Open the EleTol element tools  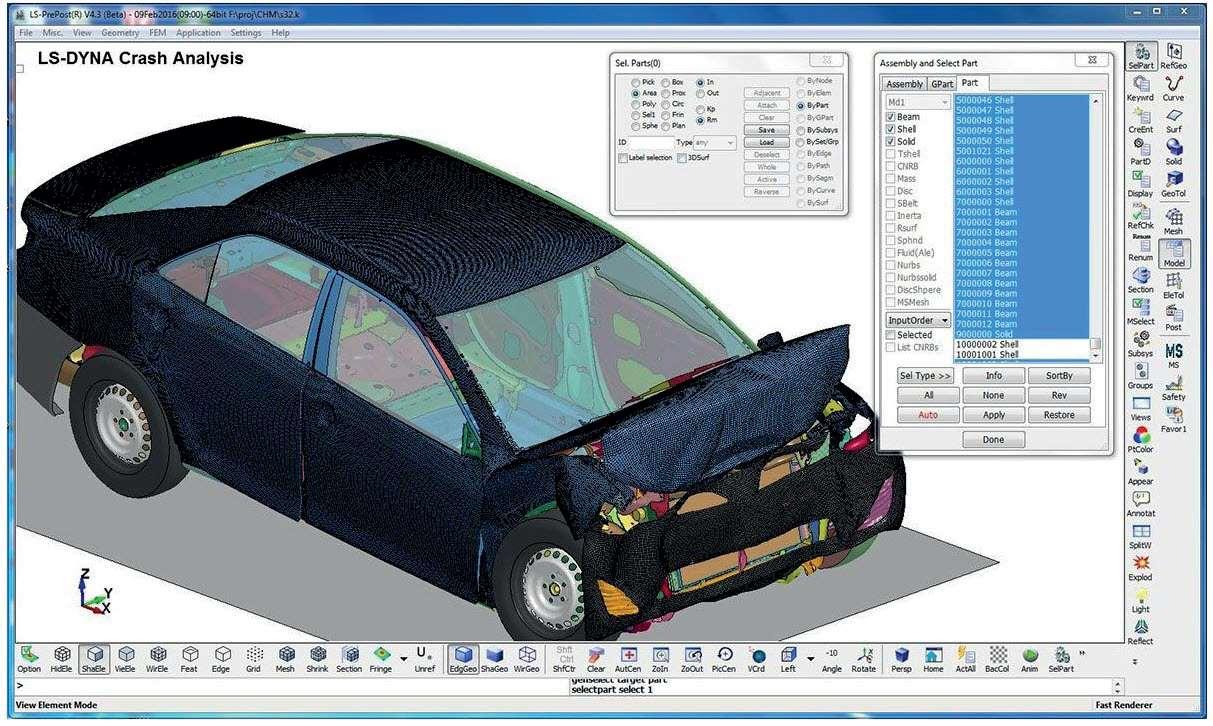coord(1174,286)
